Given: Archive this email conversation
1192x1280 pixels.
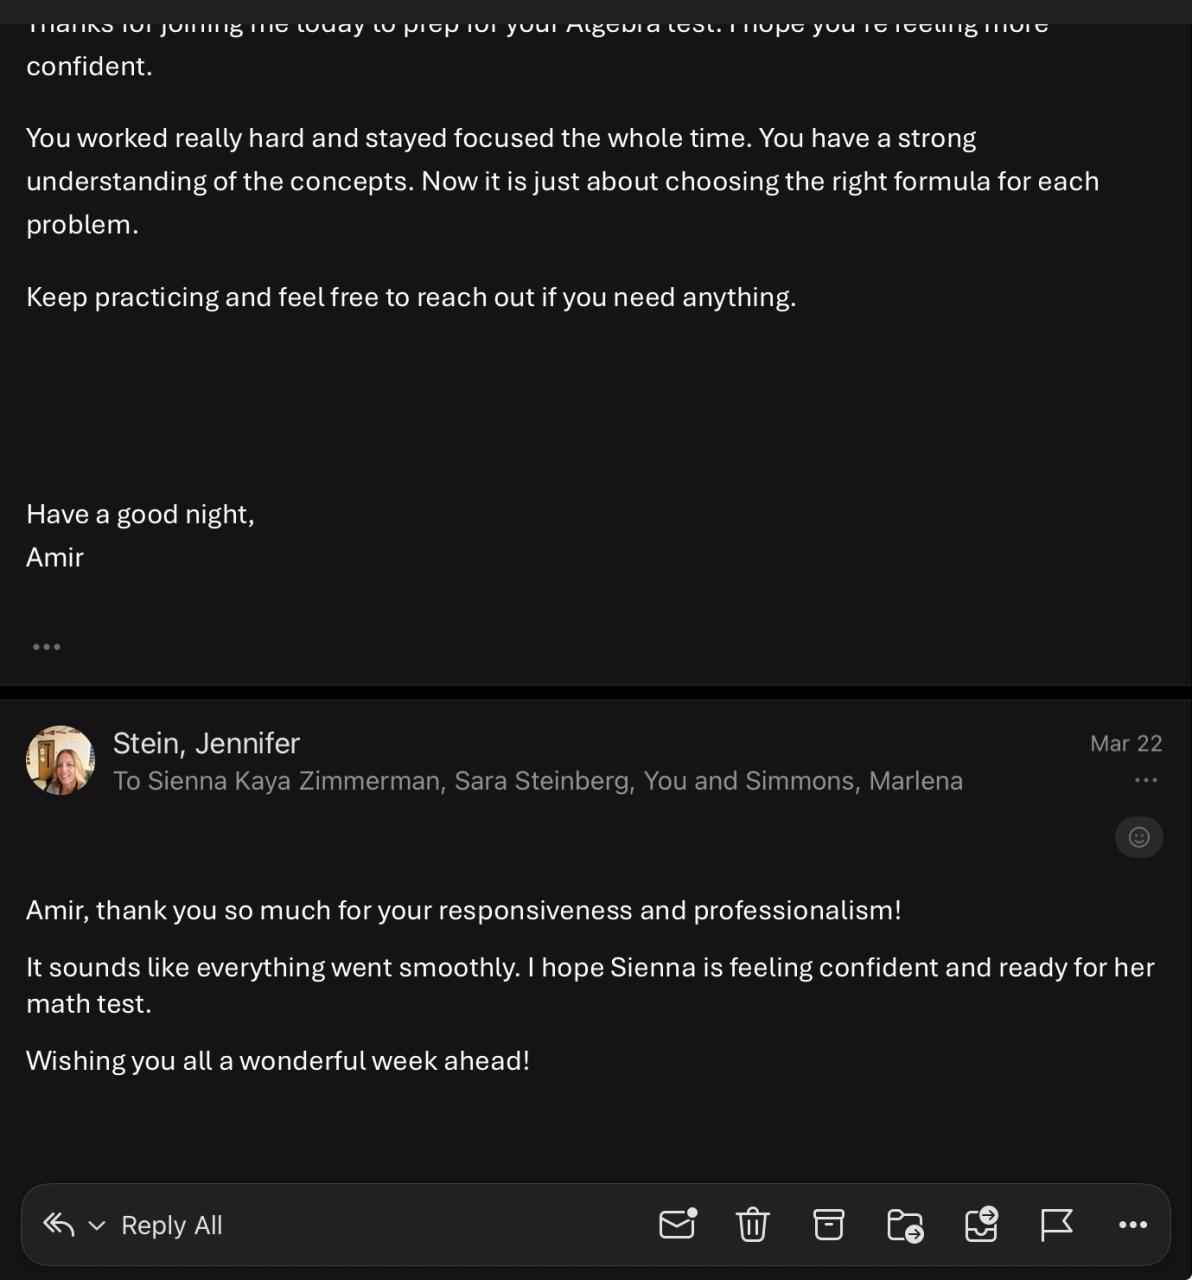Looking at the screenshot, I should click(828, 1224).
